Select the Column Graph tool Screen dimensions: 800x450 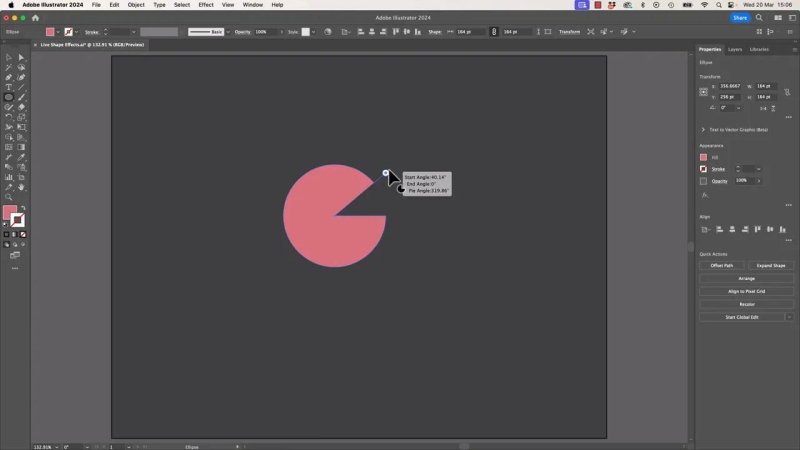click(x=9, y=177)
